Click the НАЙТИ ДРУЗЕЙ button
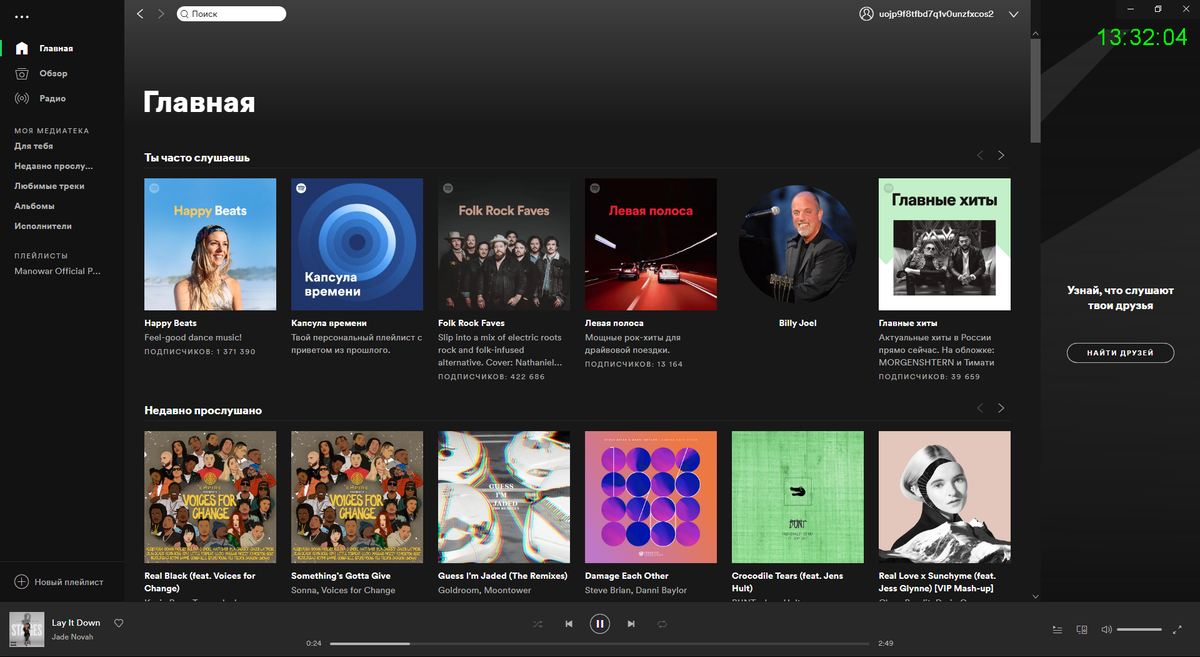 click(1120, 353)
